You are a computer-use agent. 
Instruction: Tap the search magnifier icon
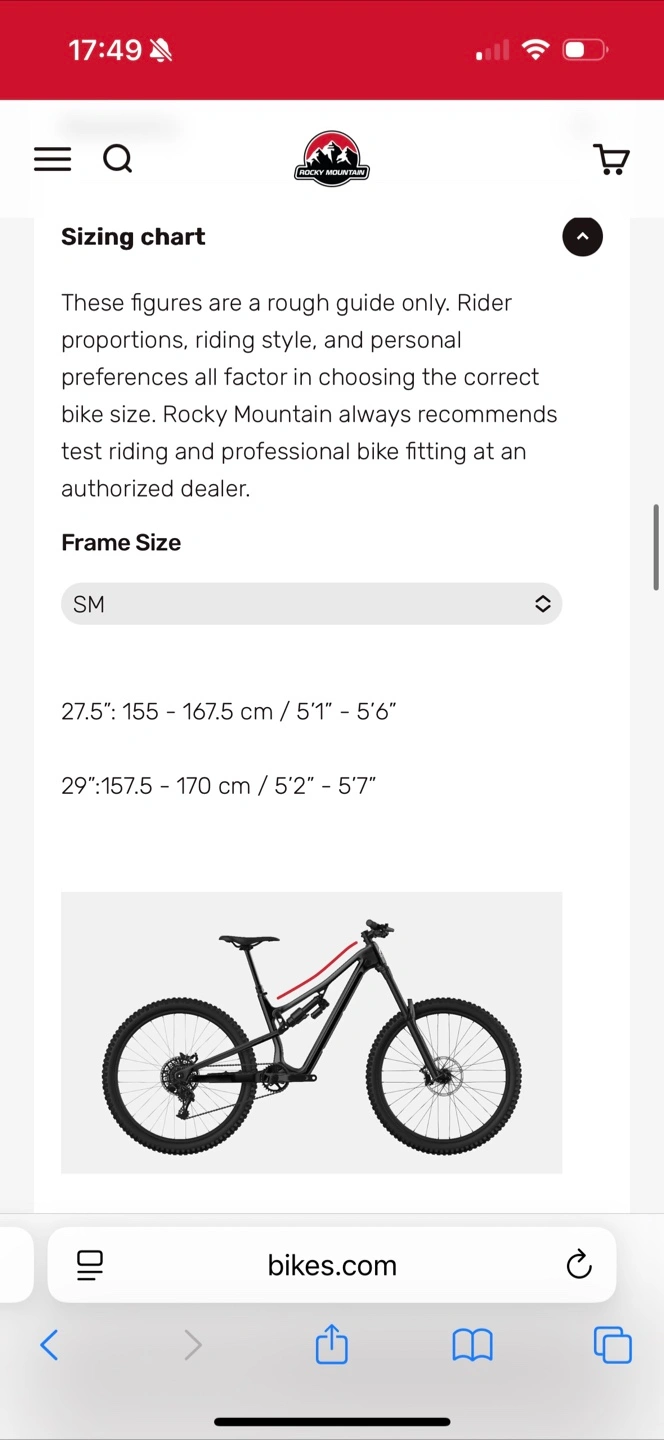click(118, 159)
